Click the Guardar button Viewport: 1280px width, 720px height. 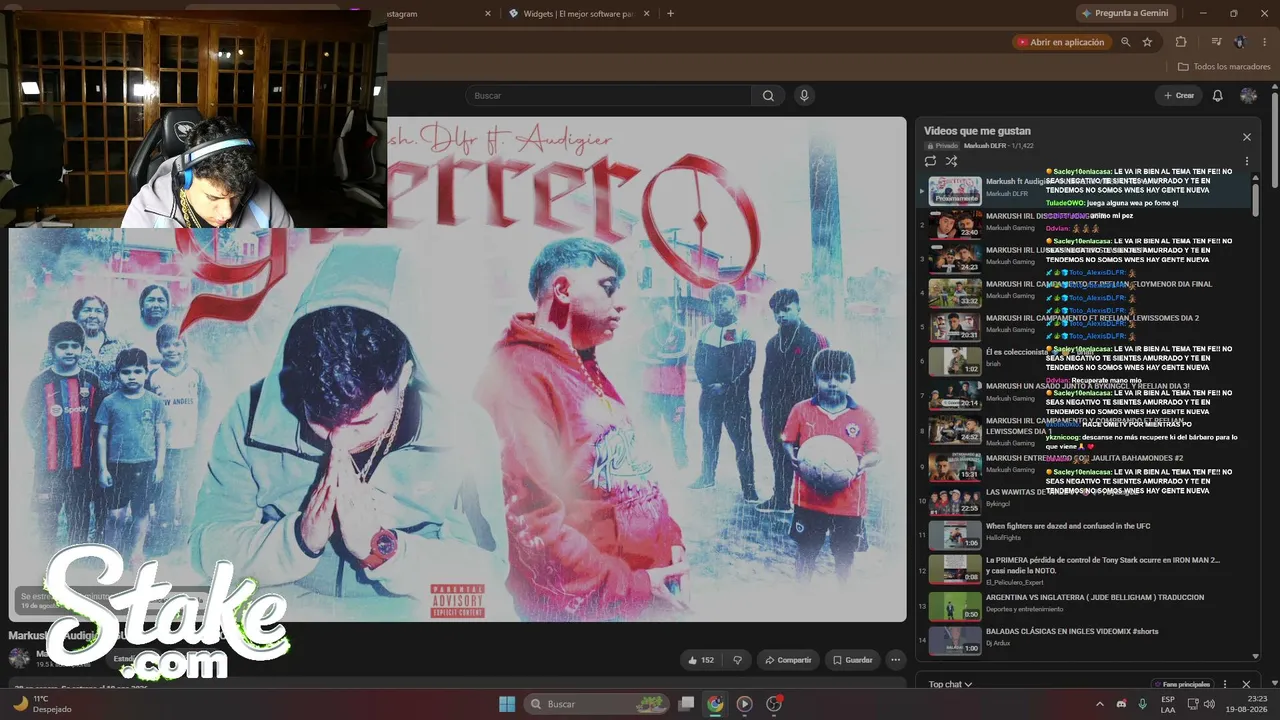pos(853,660)
